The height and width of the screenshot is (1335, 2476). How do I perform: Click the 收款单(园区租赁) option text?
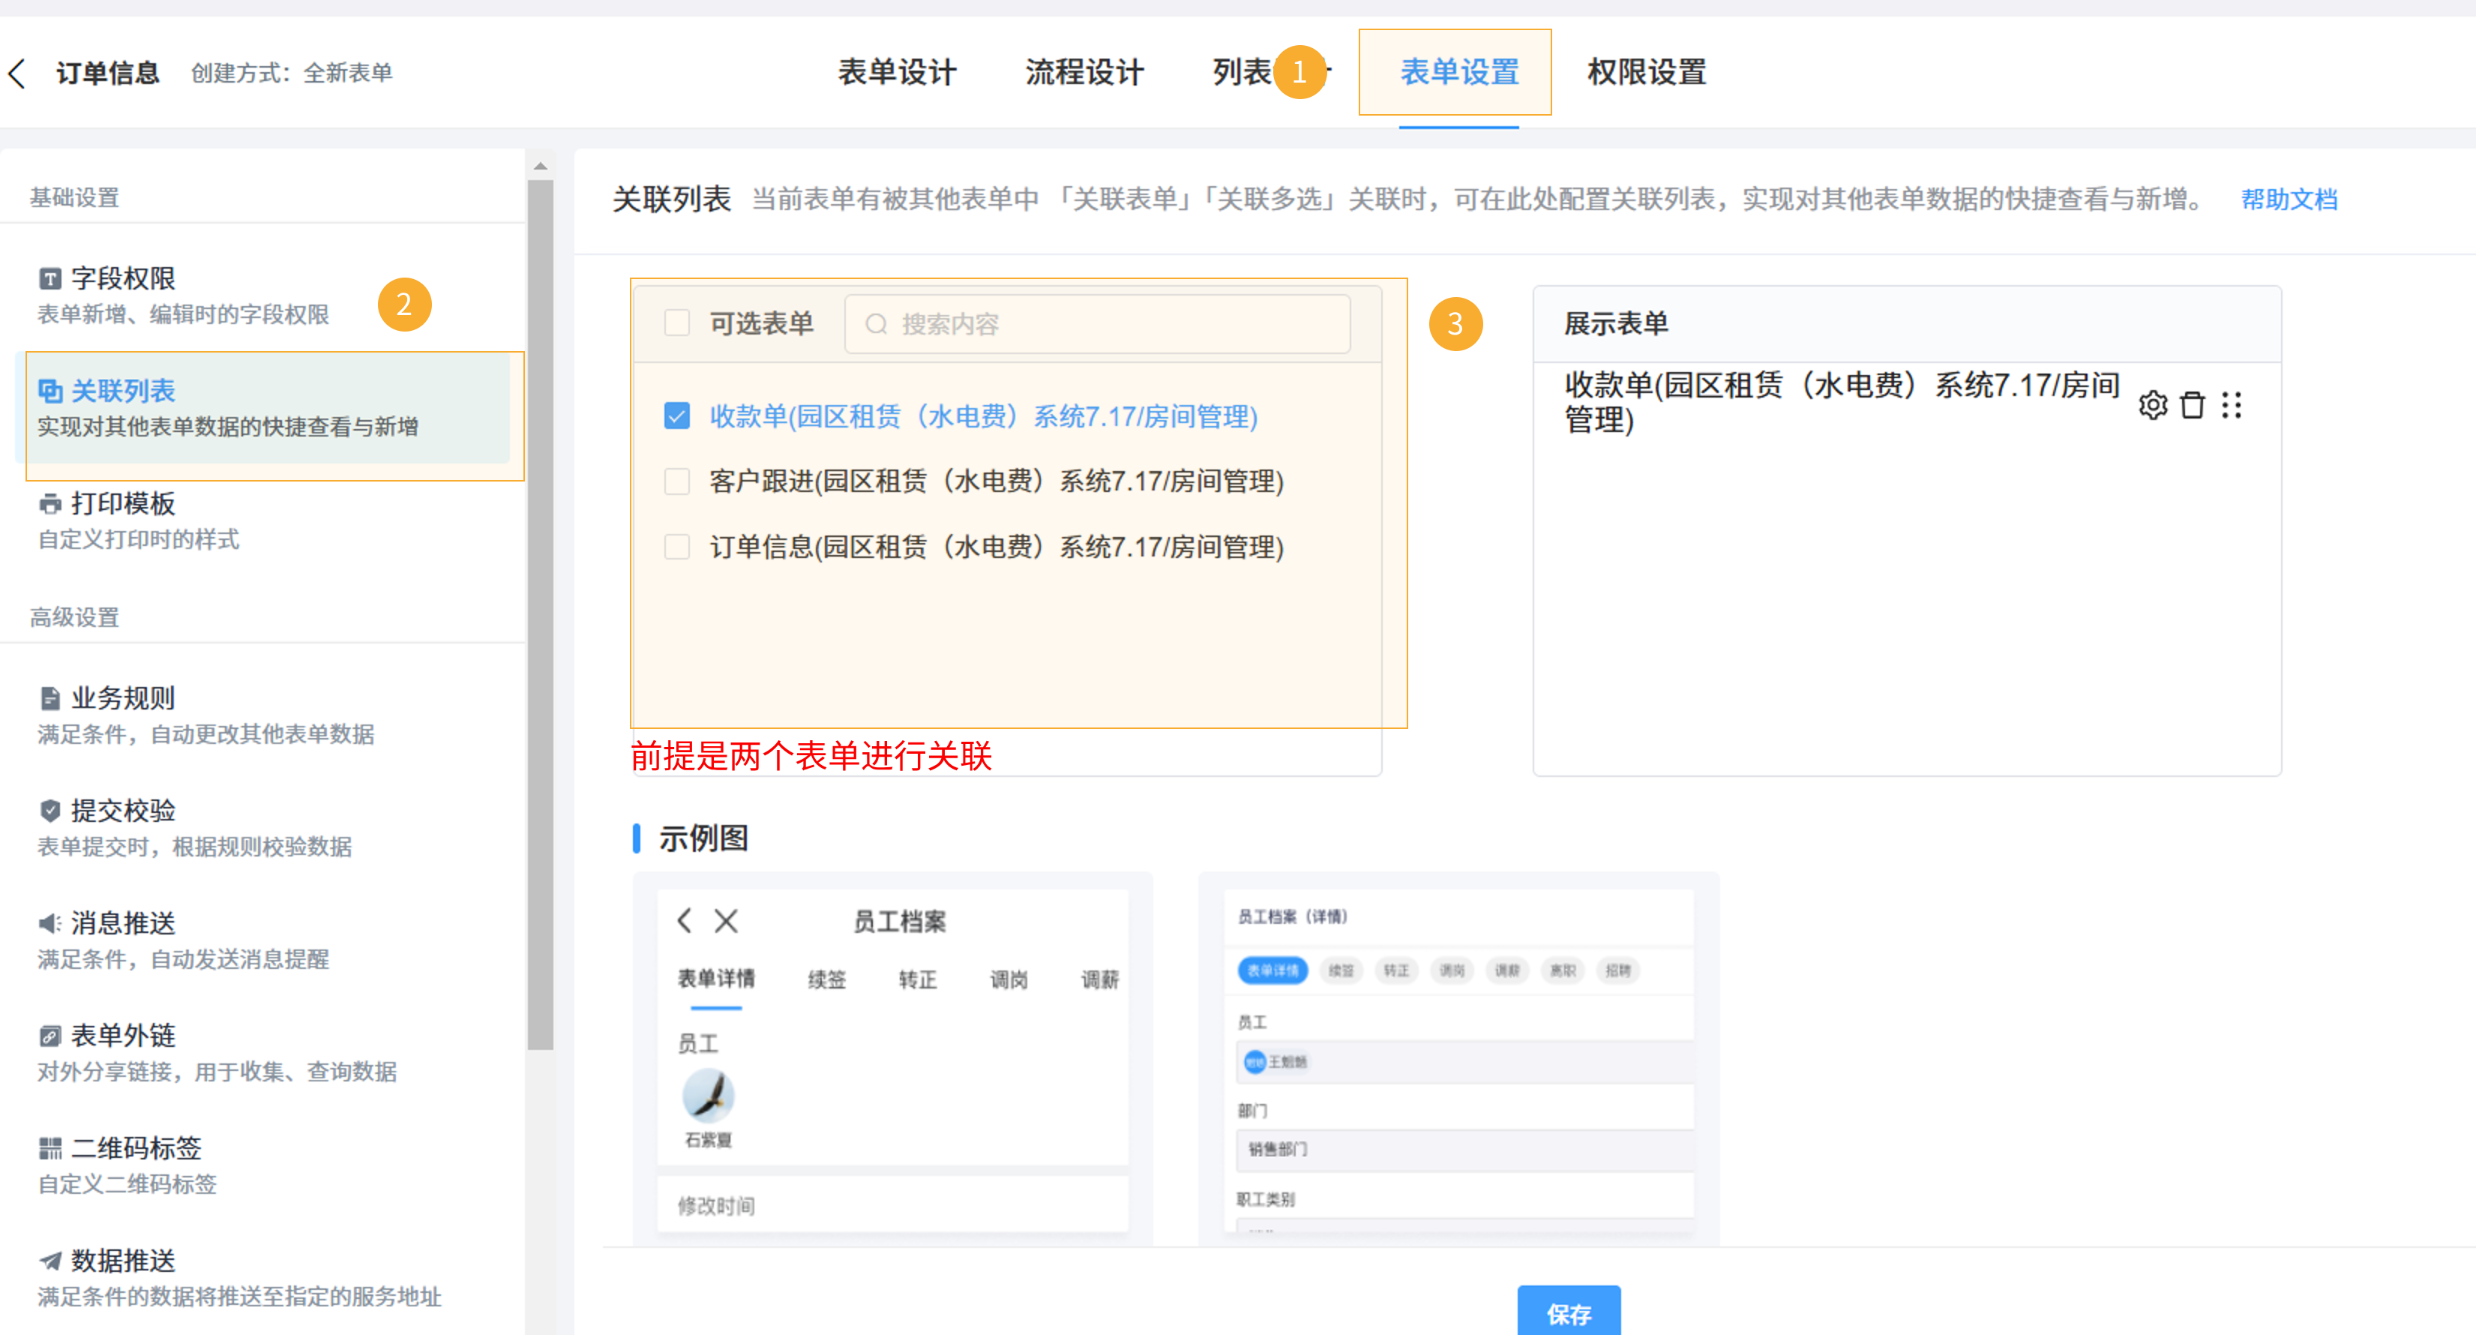pyautogui.click(x=983, y=416)
